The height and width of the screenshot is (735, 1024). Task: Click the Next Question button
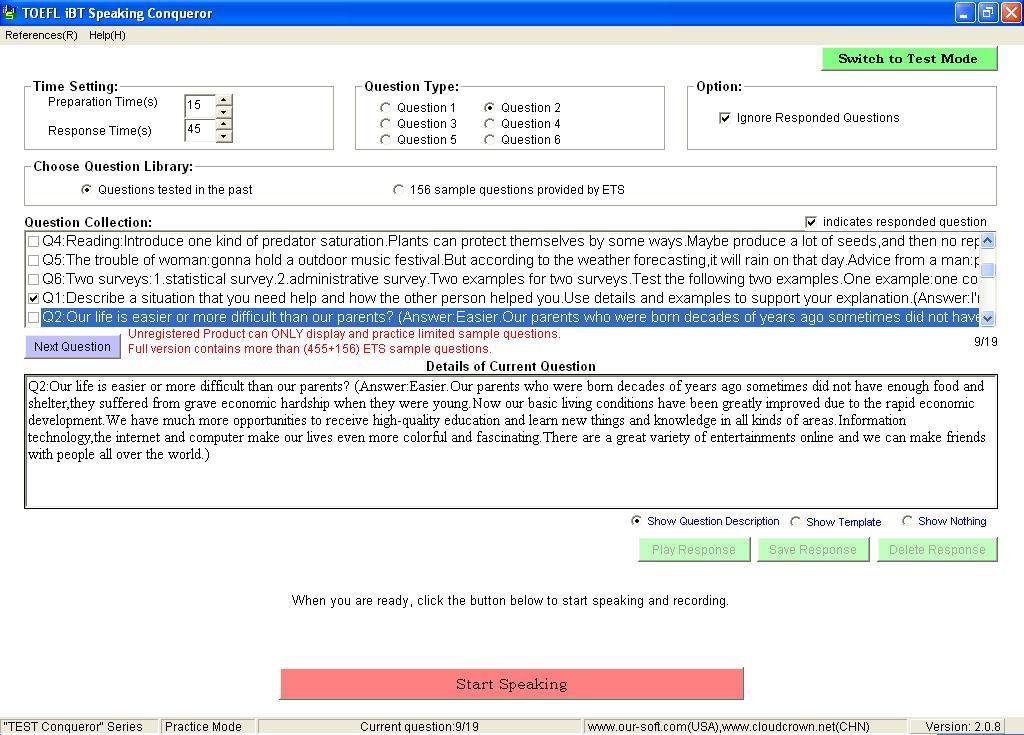(72, 346)
